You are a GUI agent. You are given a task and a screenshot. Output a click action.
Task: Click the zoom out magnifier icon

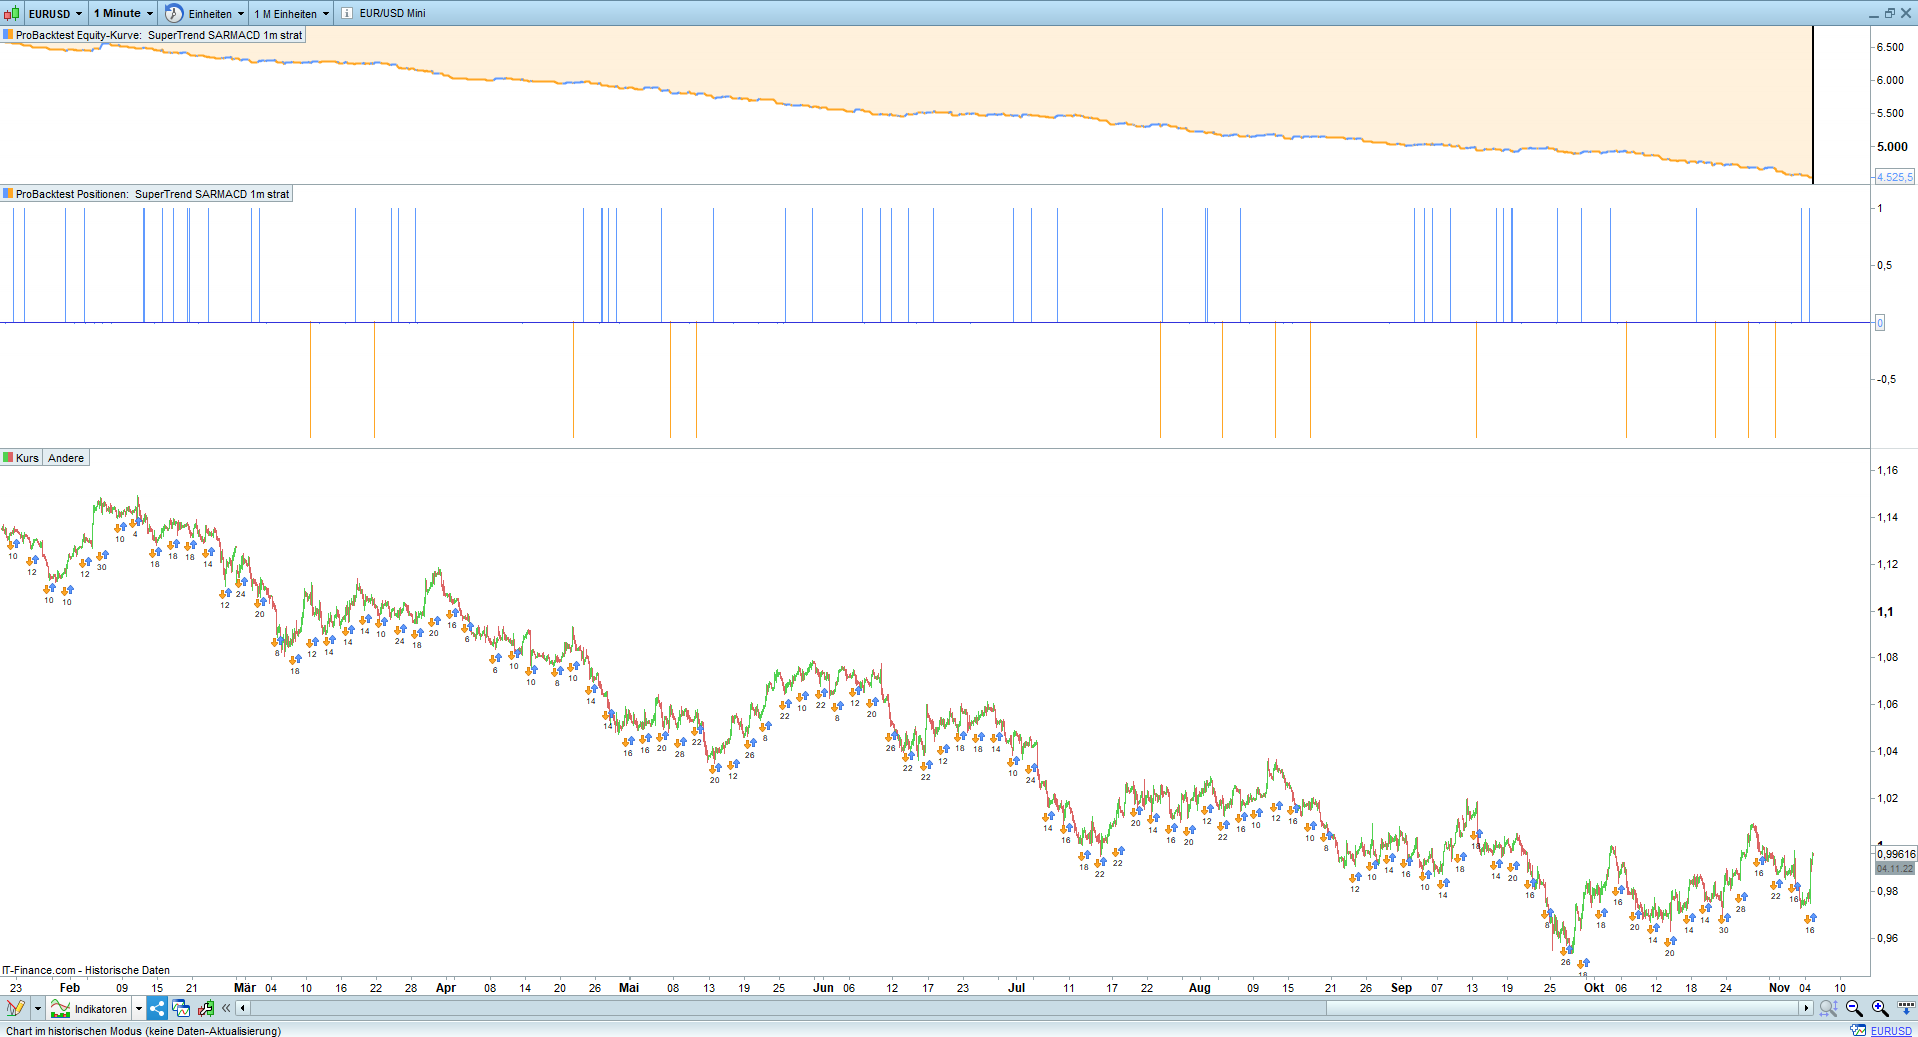click(1854, 1008)
